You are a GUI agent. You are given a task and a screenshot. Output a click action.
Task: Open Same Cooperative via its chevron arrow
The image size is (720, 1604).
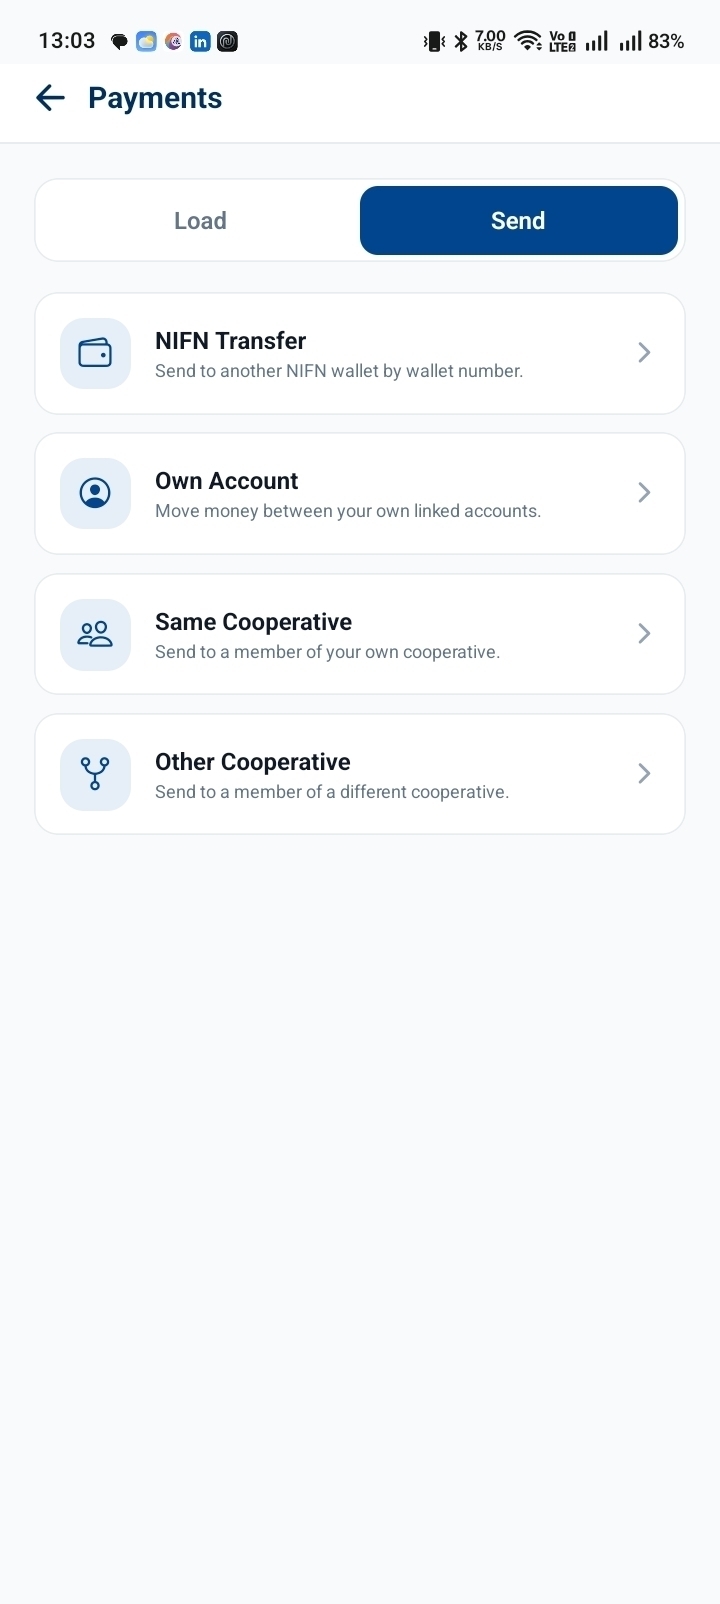click(644, 634)
